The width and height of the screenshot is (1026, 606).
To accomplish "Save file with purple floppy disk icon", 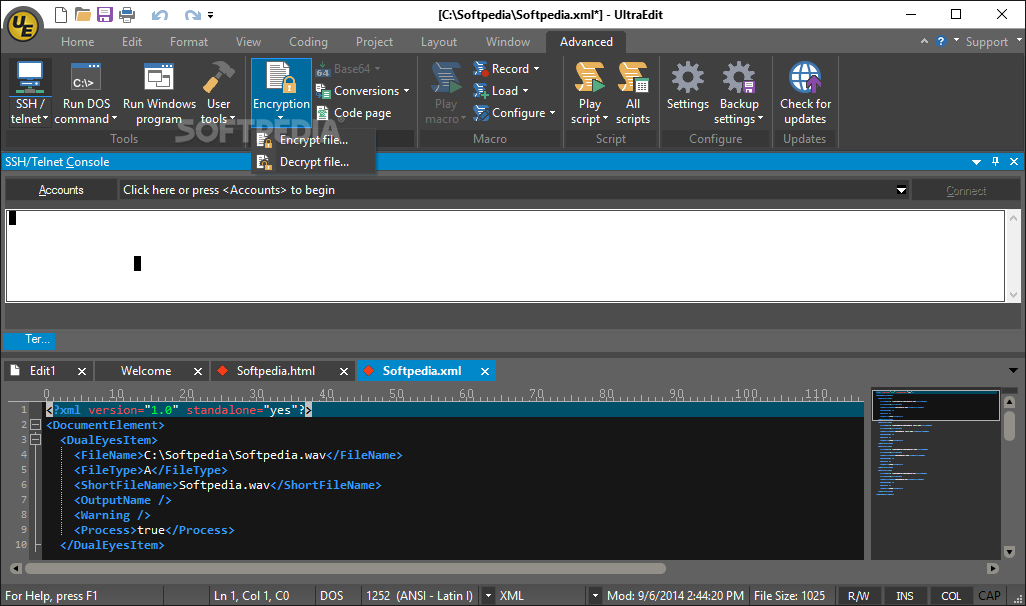I will (105, 14).
